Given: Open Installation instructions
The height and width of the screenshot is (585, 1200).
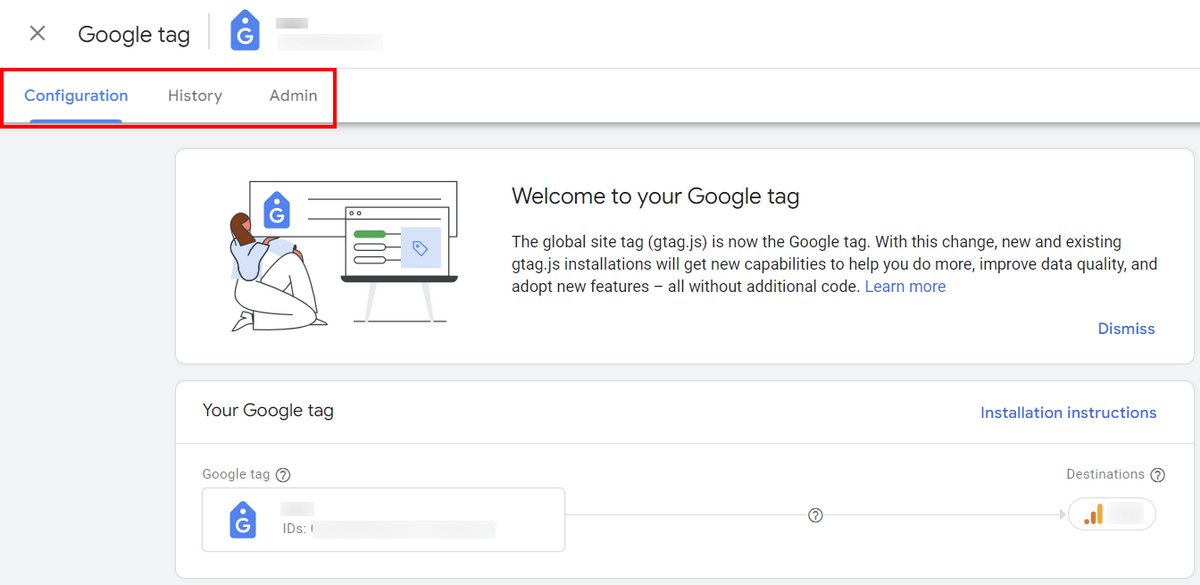Looking at the screenshot, I should (1068, 412).
